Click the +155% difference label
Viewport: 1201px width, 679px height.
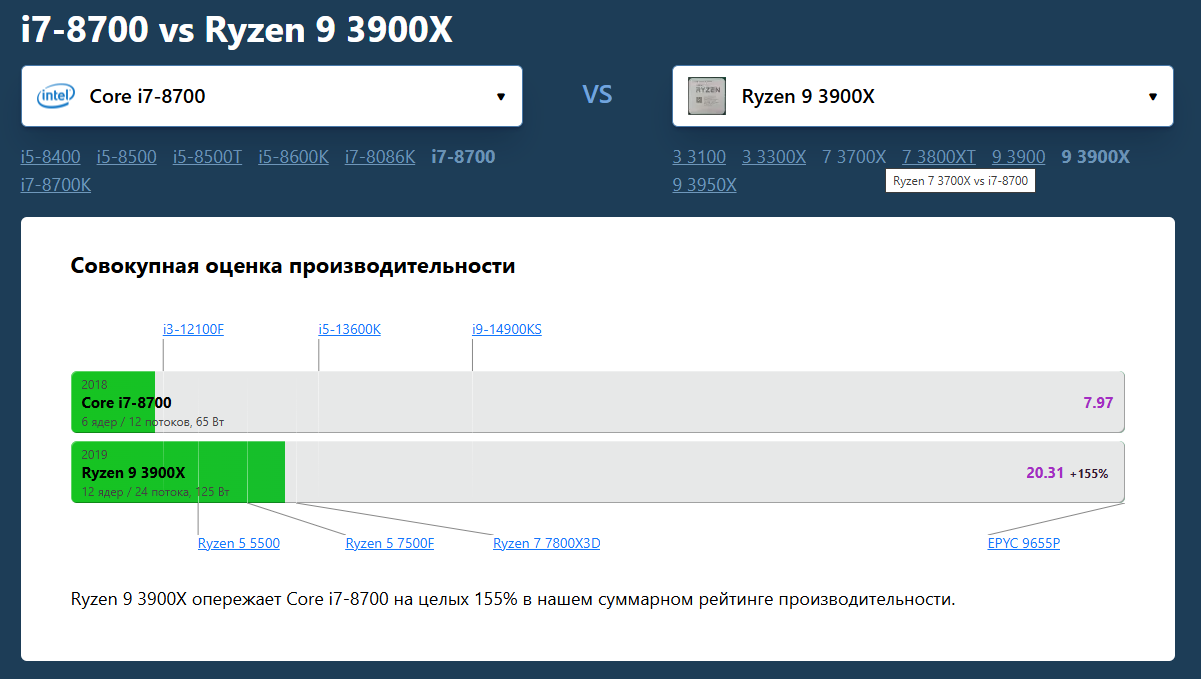(1089, 474)
